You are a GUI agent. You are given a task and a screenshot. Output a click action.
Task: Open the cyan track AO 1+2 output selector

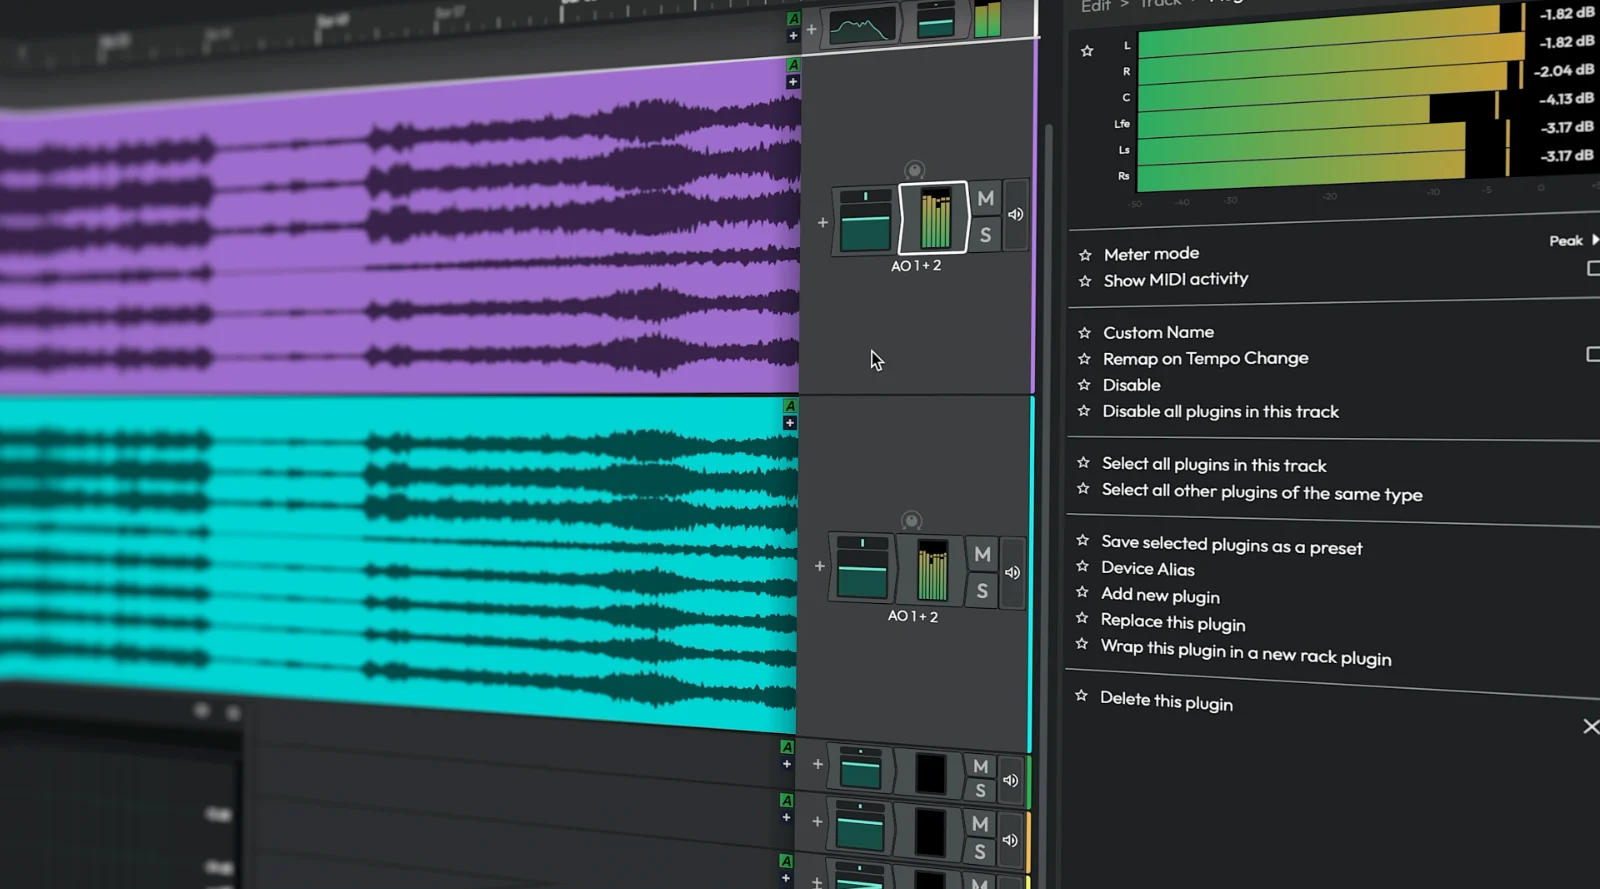click(x=913, y=616)
